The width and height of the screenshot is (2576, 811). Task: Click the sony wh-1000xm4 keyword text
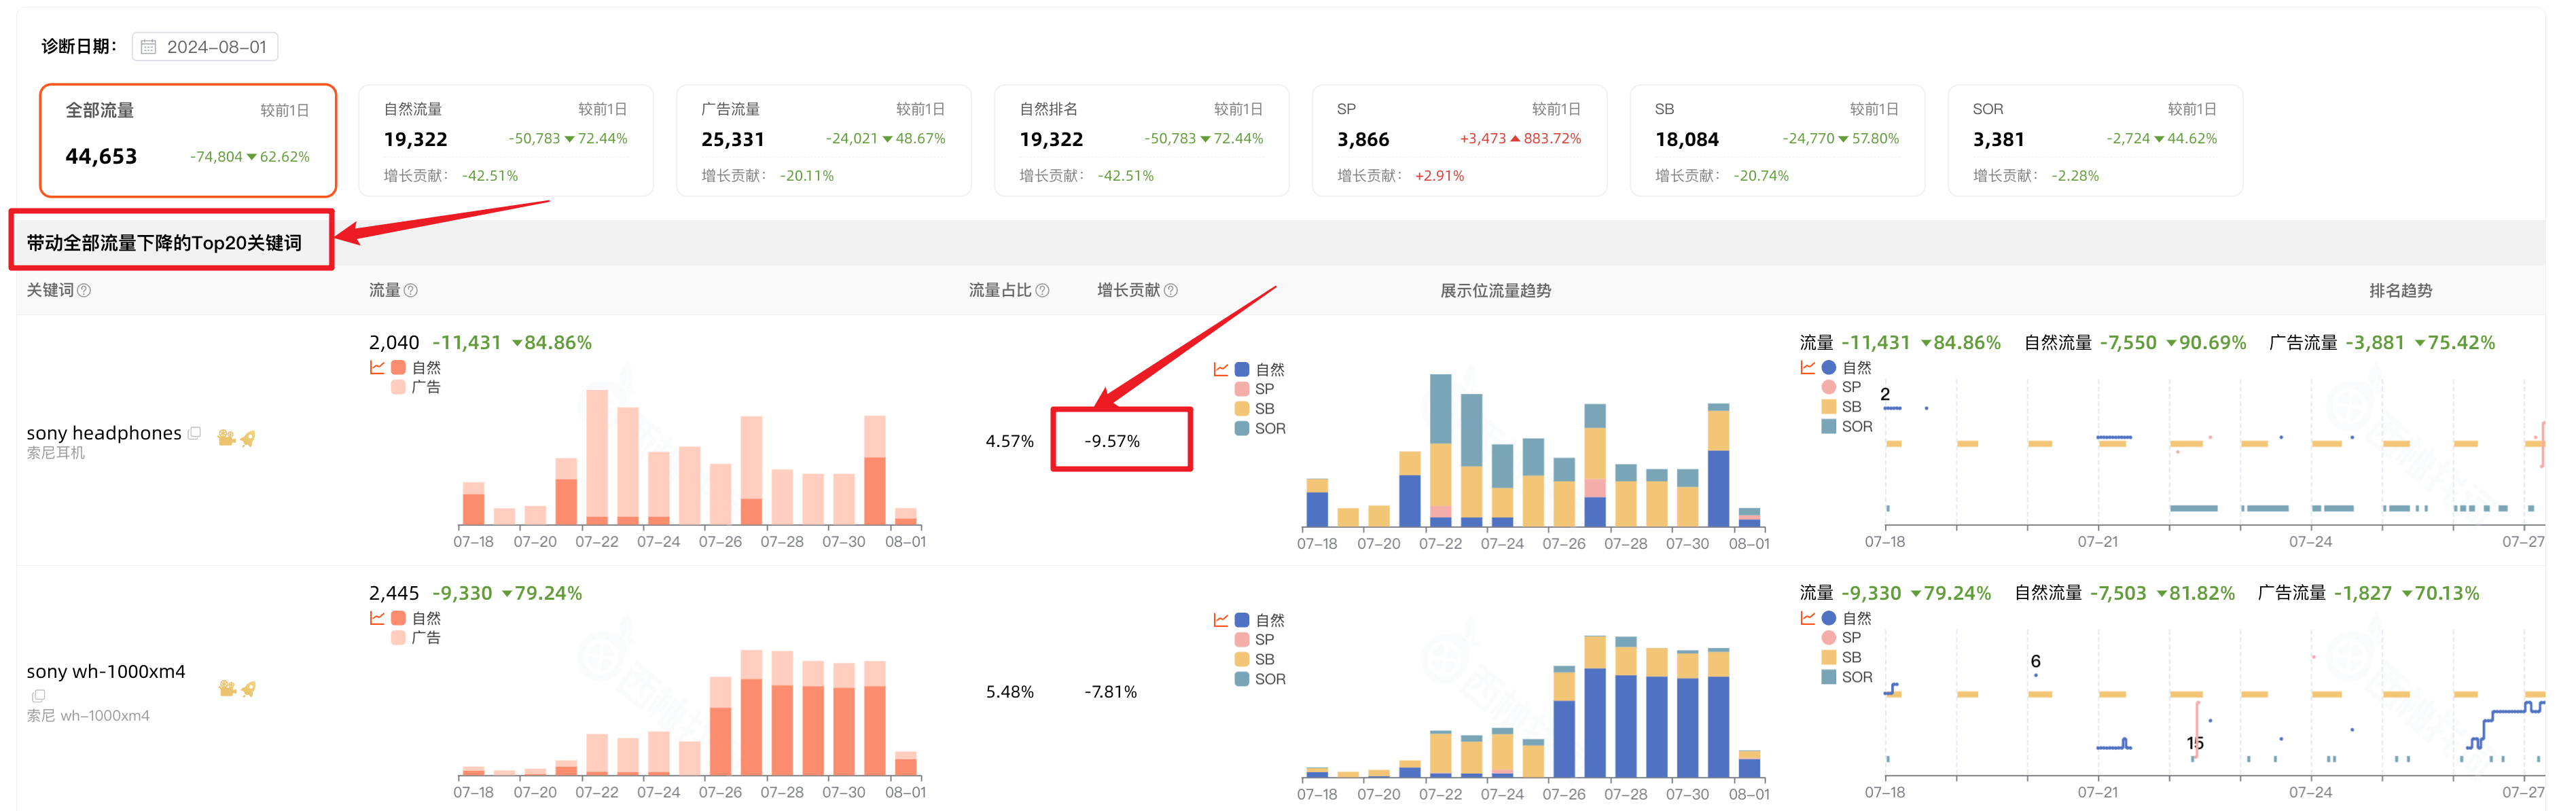click(106, 671)
